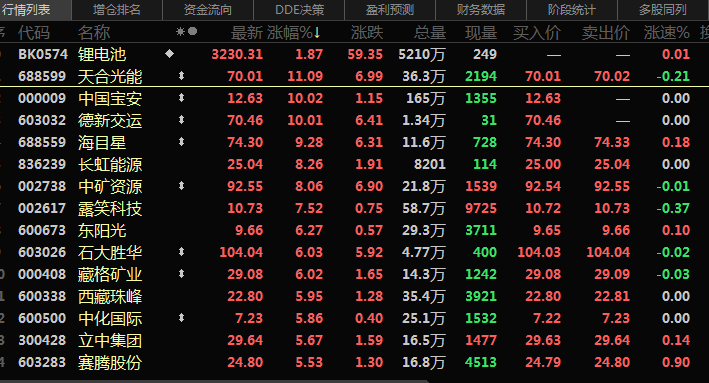The height and width of the screenshot is (383, 709).
Task: Select stock 赛腾股份 in the list
Action: click(110, 363)
